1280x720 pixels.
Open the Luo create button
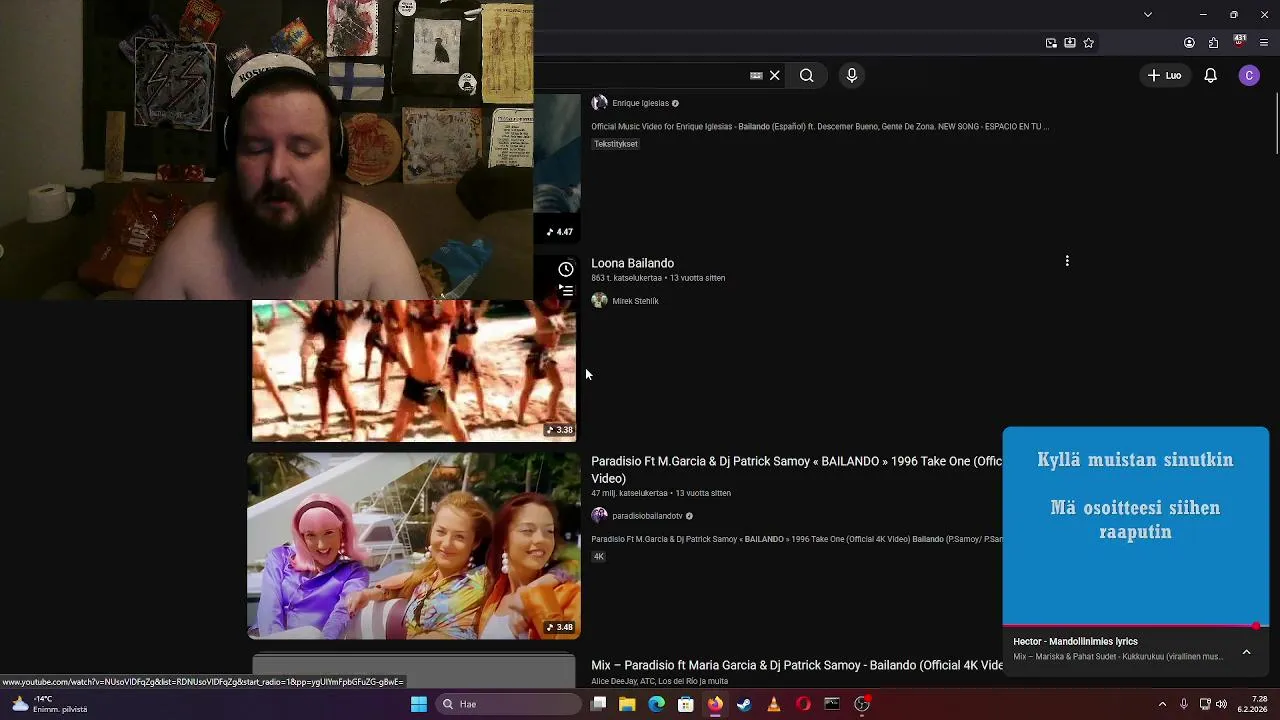1165,75
